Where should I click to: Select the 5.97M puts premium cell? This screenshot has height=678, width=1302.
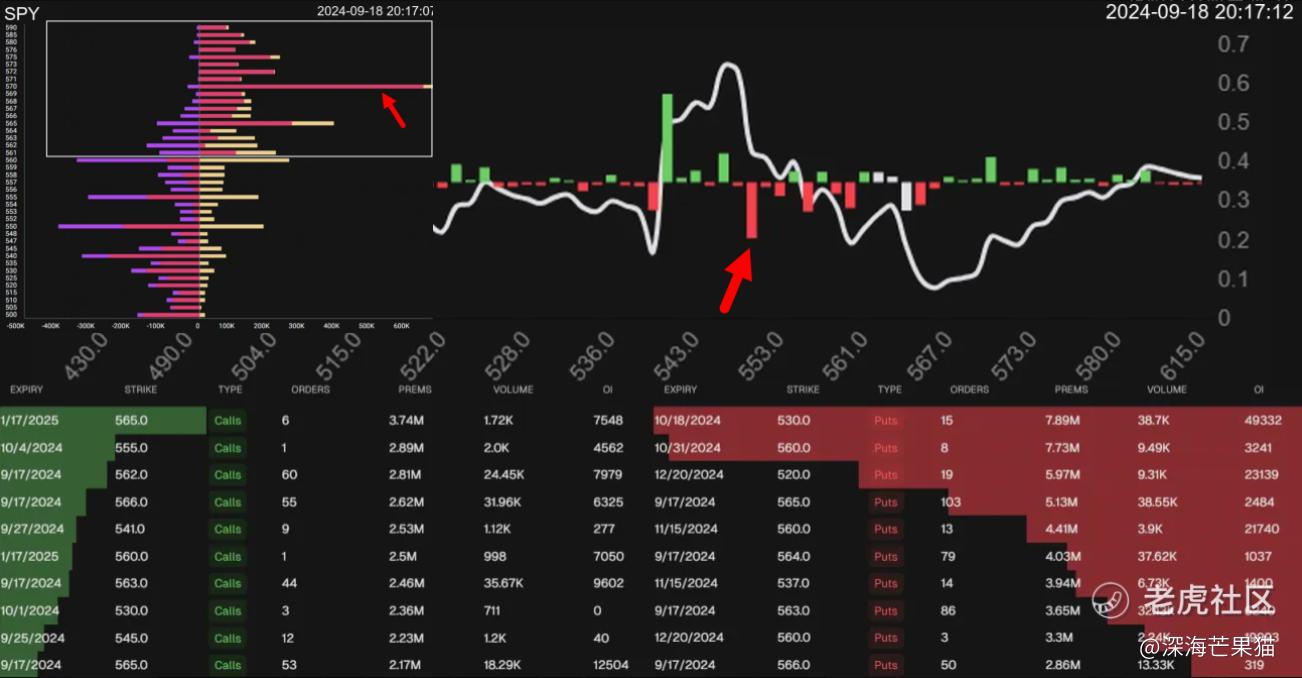click(x=1062, y=475)
